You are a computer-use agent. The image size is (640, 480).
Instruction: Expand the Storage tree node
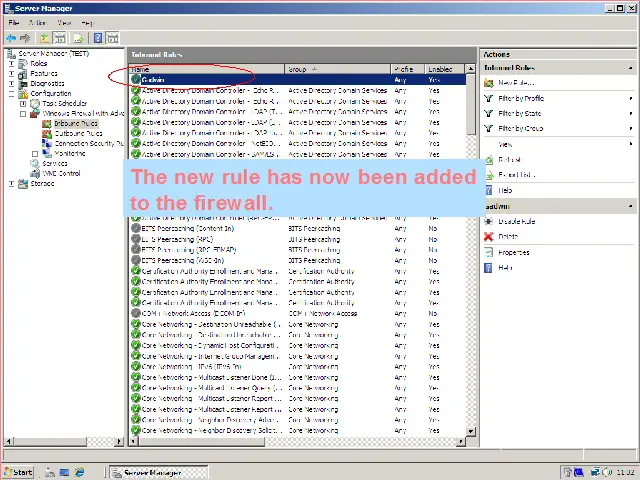pos(12,184)
